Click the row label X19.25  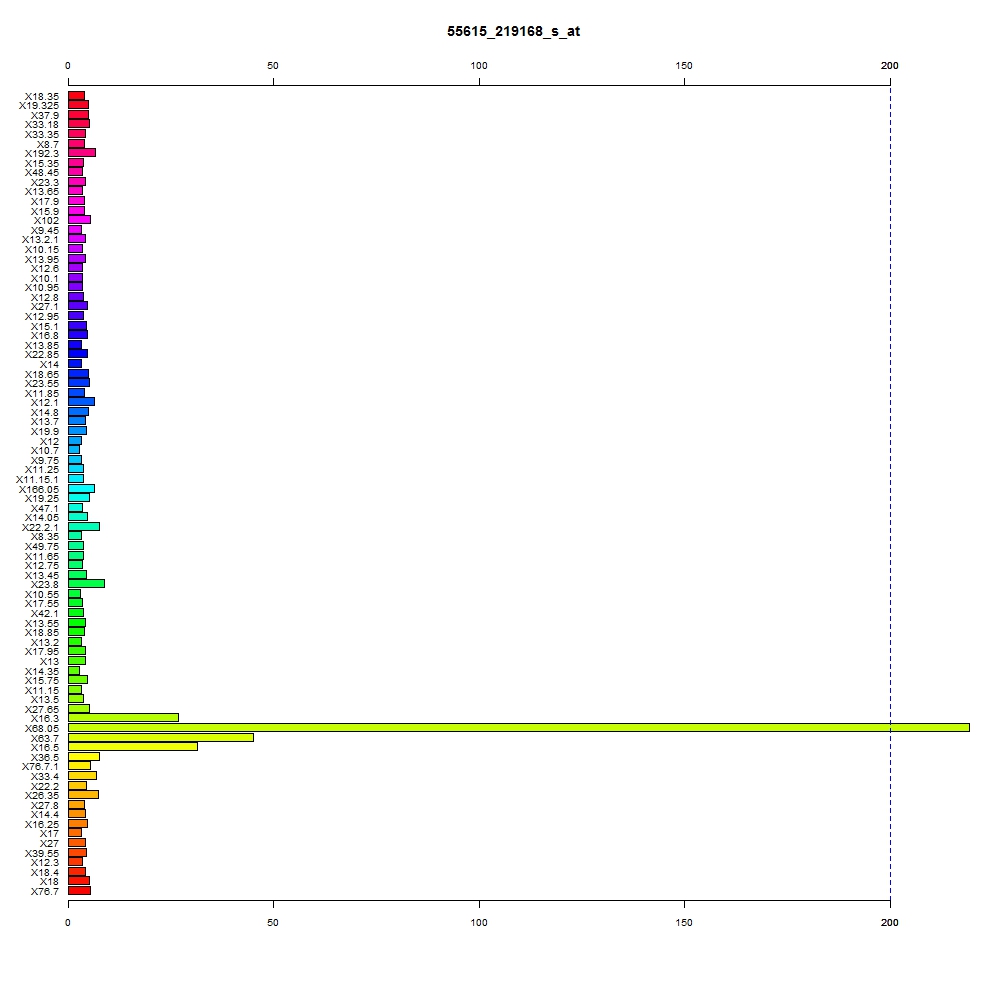pyautogui.click(x=42, y=499)
